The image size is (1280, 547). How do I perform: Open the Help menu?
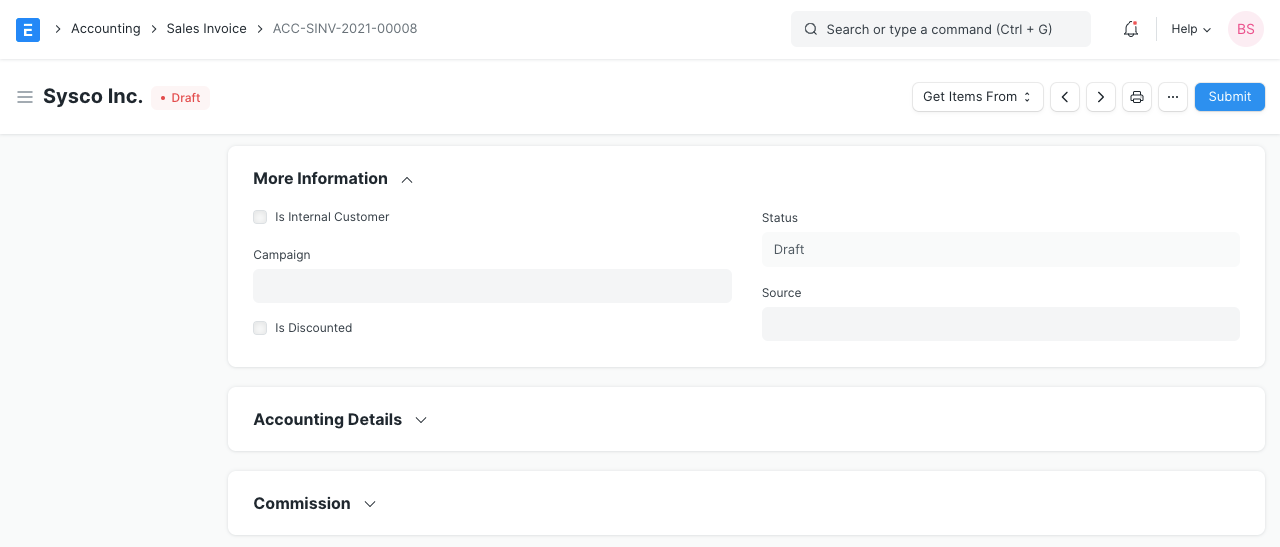click(1191, 29)
